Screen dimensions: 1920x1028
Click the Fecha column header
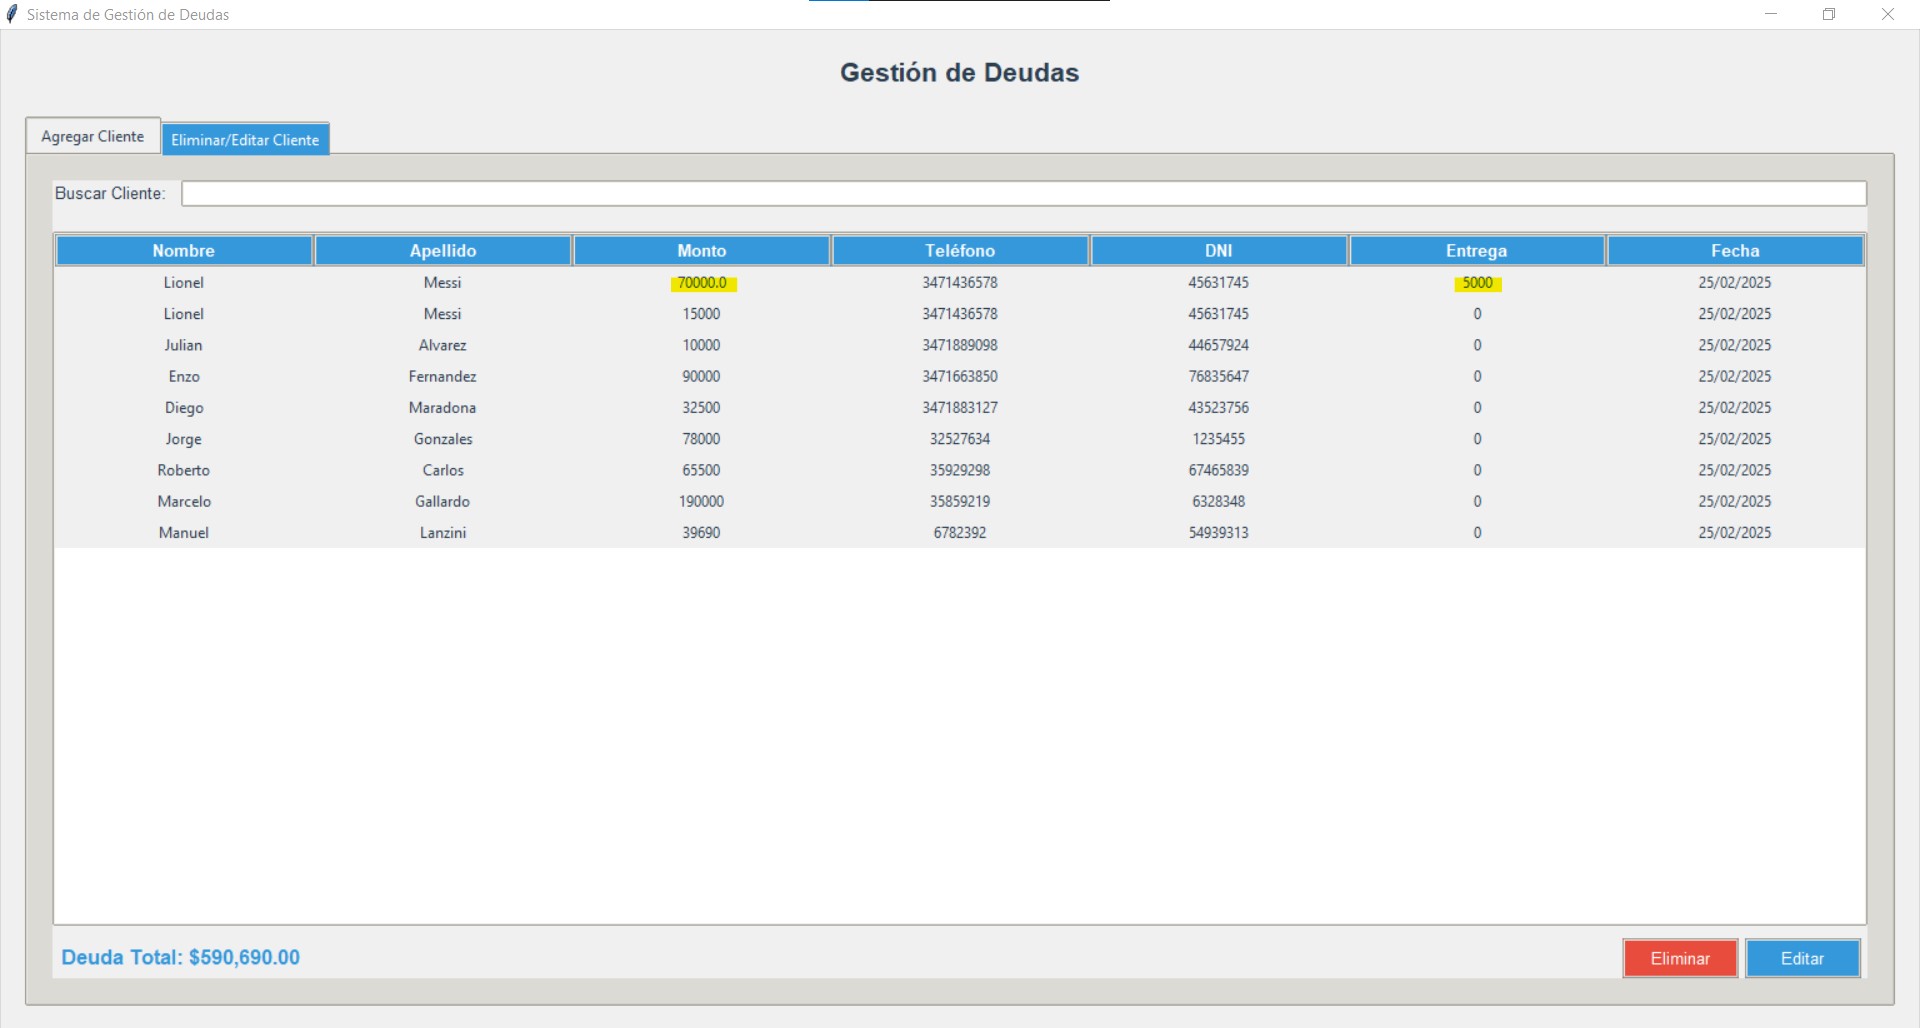tap(1735, 251)
